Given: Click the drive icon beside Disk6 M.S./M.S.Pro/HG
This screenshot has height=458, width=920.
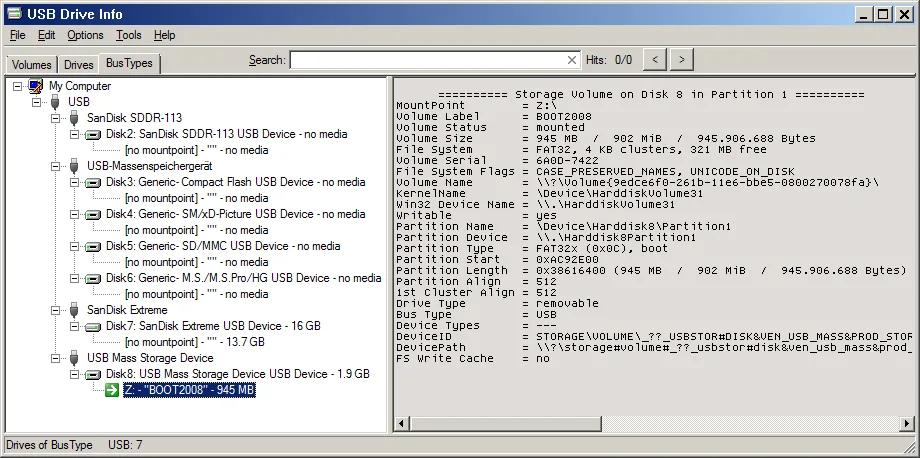Looking at the screenshot, I should point(93,278).
